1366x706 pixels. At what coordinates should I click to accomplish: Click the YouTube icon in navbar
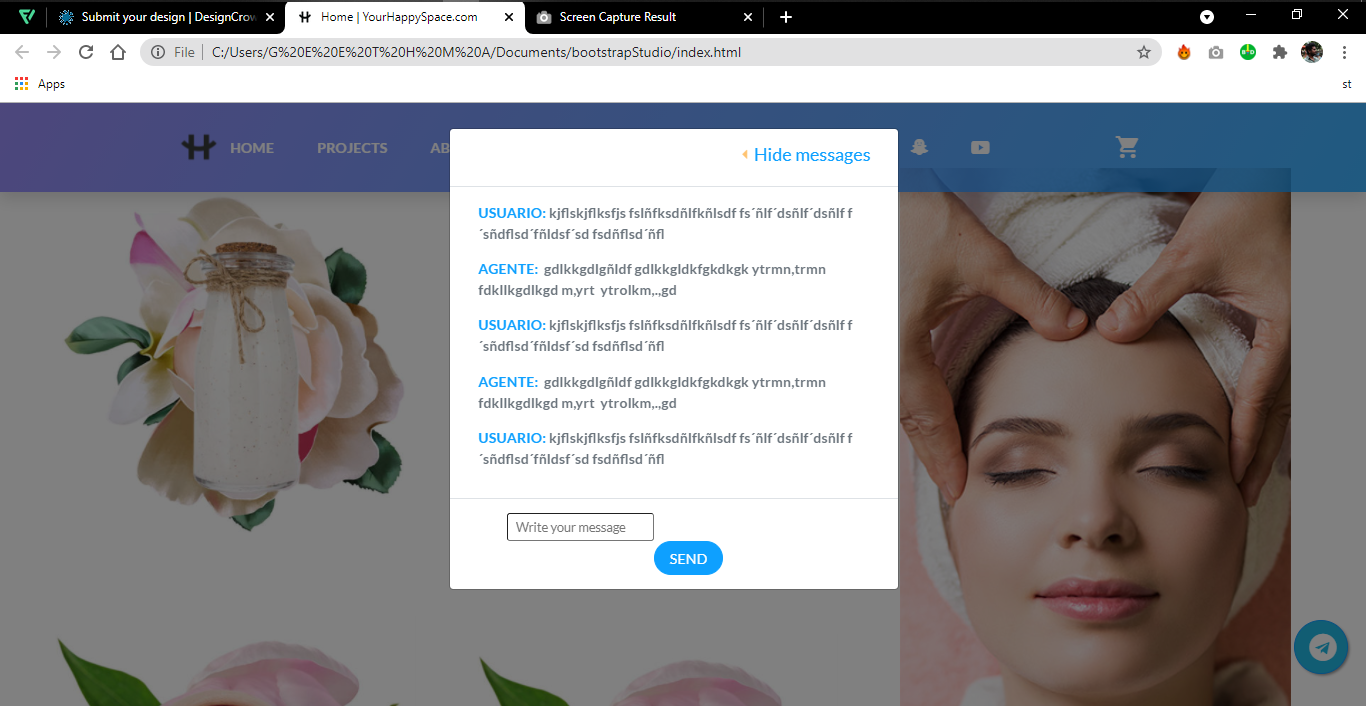(980, 148)
